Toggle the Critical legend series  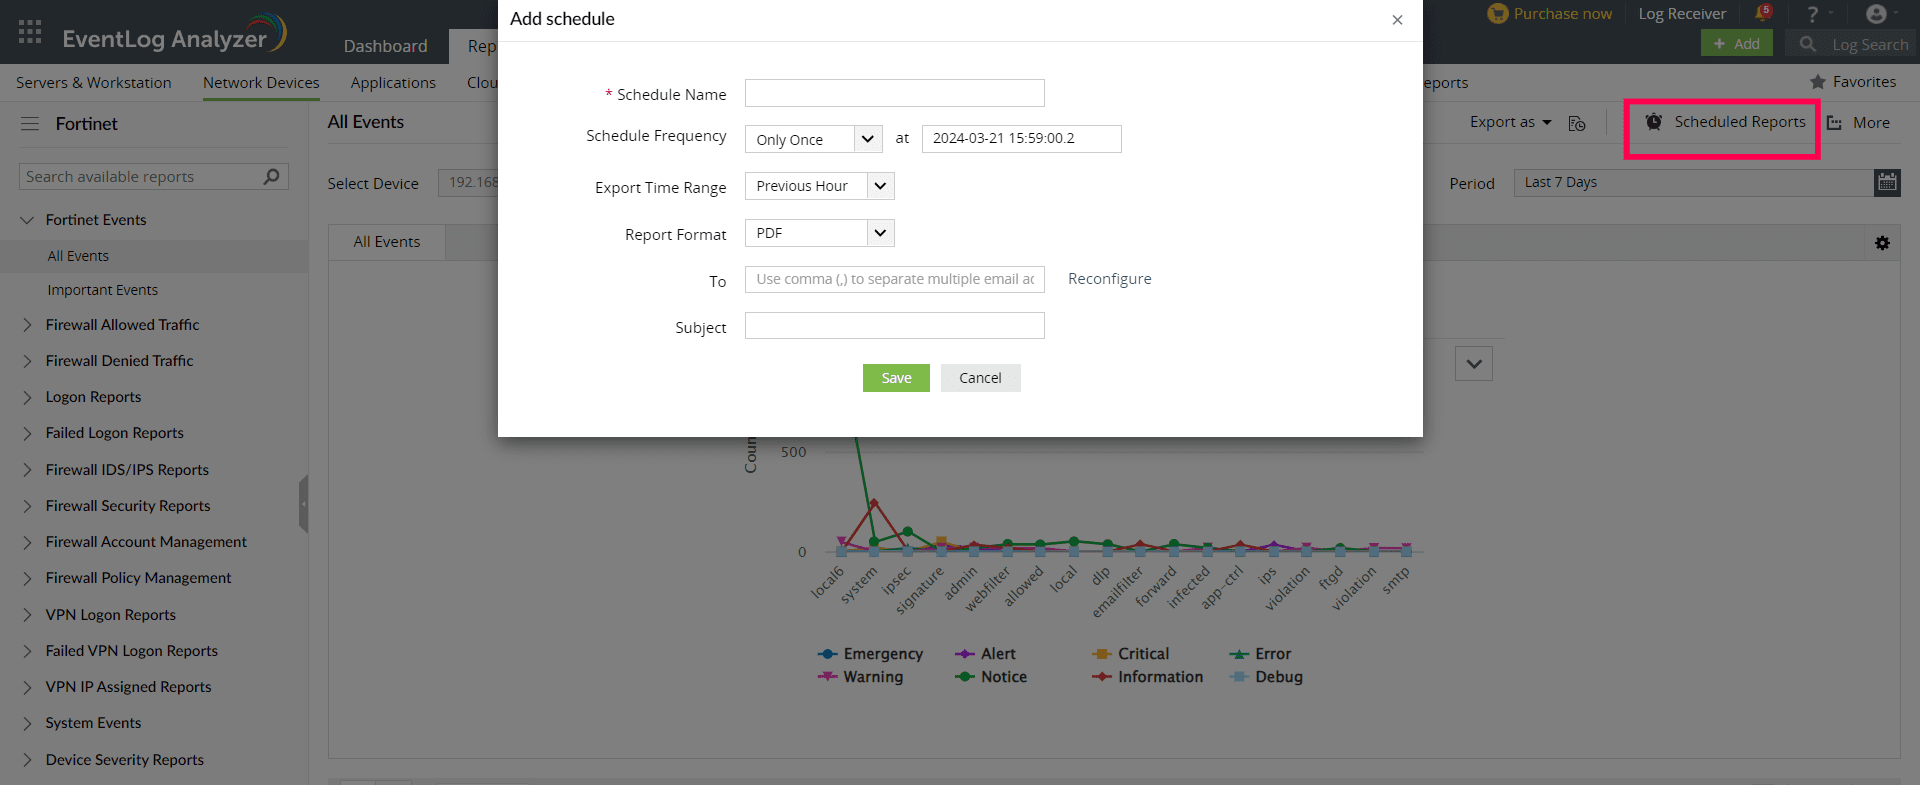[x=1130, y=654]
